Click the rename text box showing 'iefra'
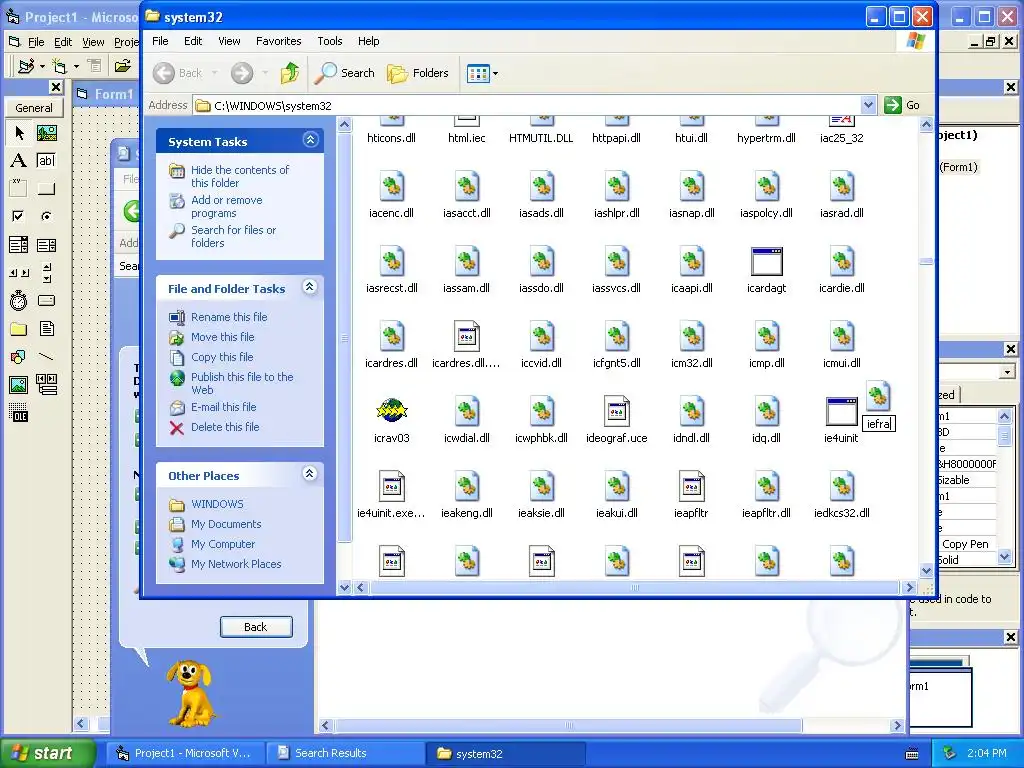This screenshot has width=1024, height=768. click(x=878, y=424)
